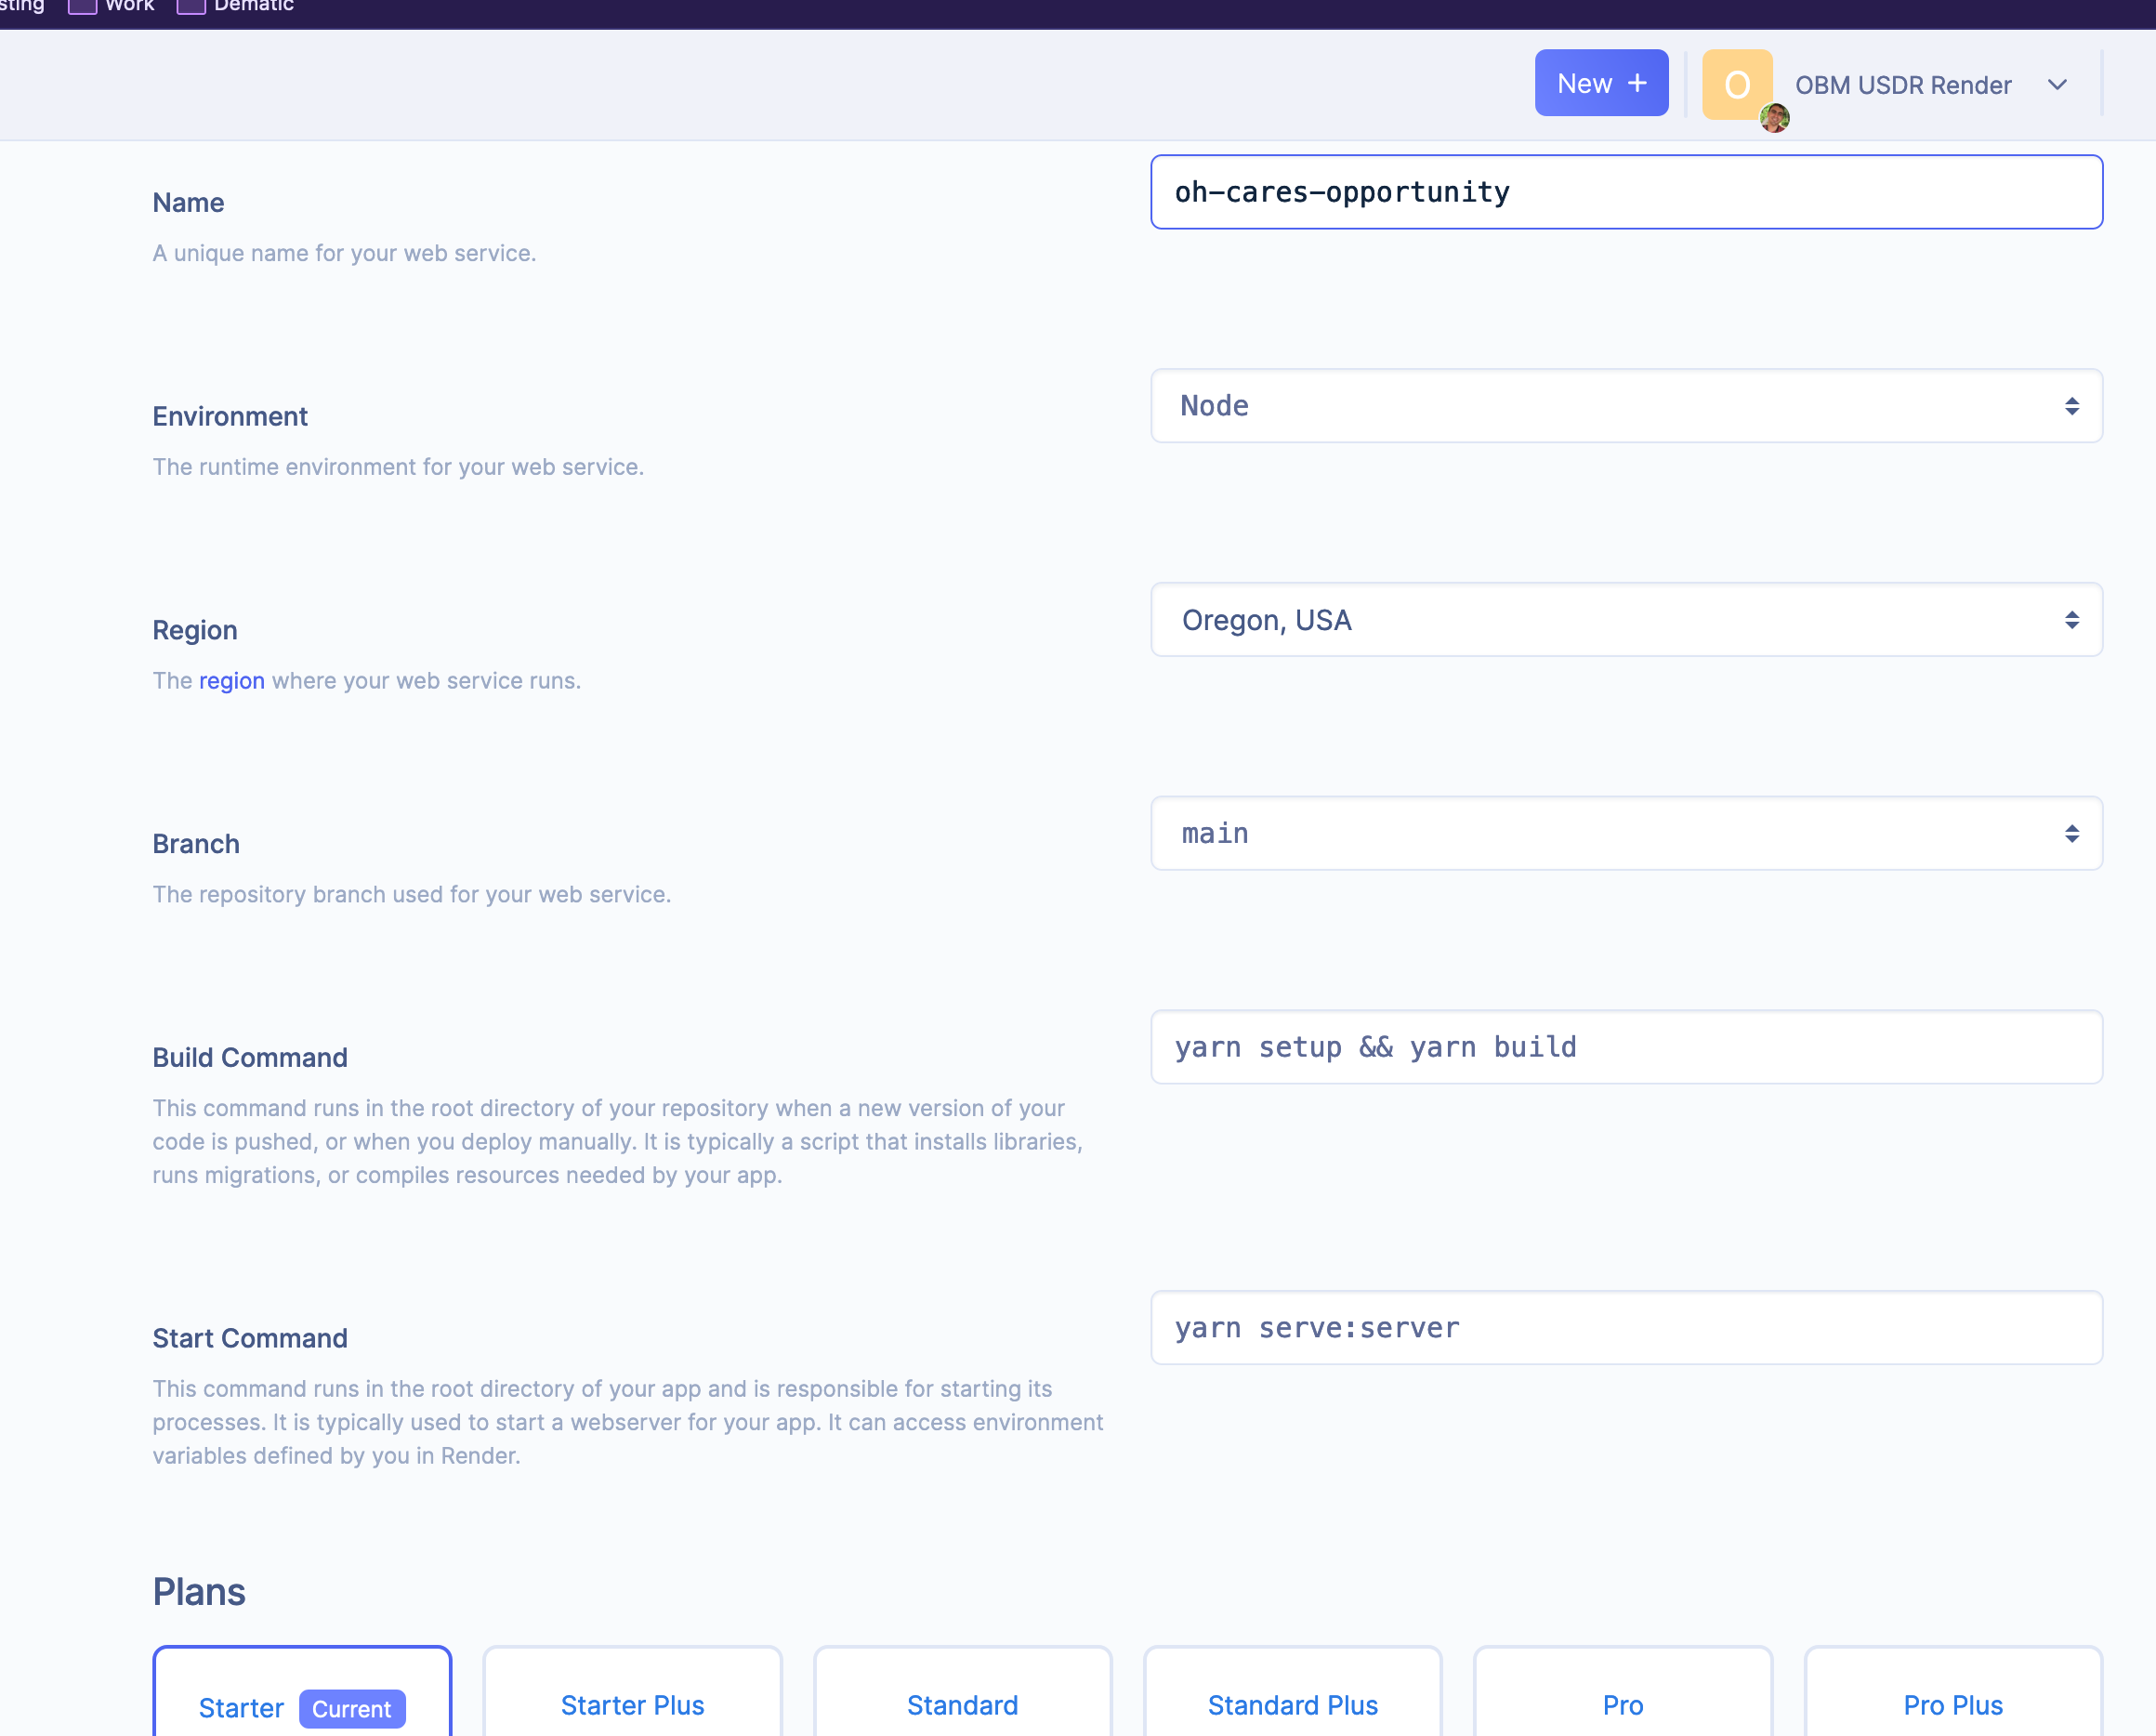This screenshot has width=2156, height=1736.
Task: Click the Start Command input field
Action: tap(1626, 1328)
